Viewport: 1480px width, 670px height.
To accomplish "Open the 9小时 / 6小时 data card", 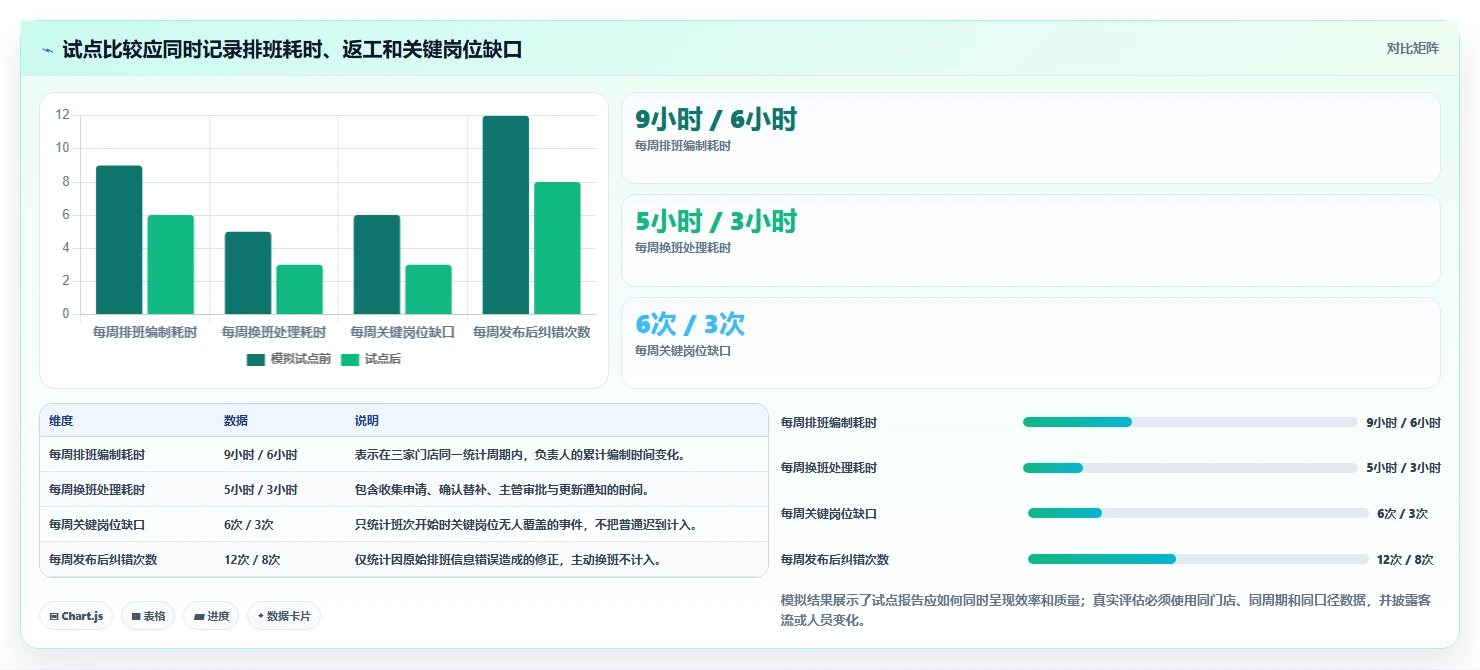I will point(1030,138).
